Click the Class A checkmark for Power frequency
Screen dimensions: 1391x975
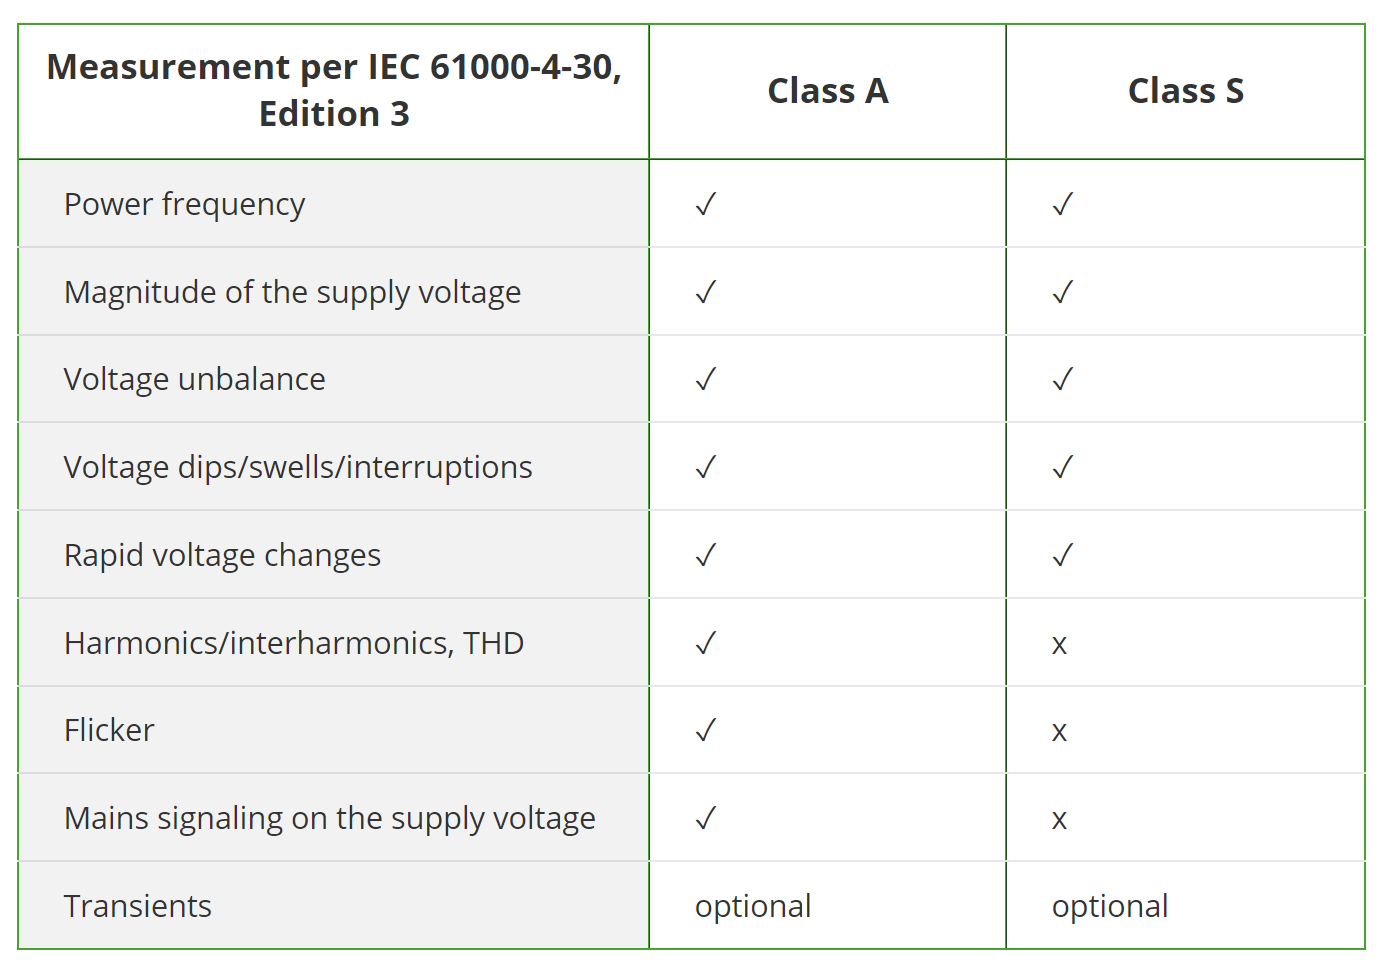pyautogui.click(x=706, y=204)
